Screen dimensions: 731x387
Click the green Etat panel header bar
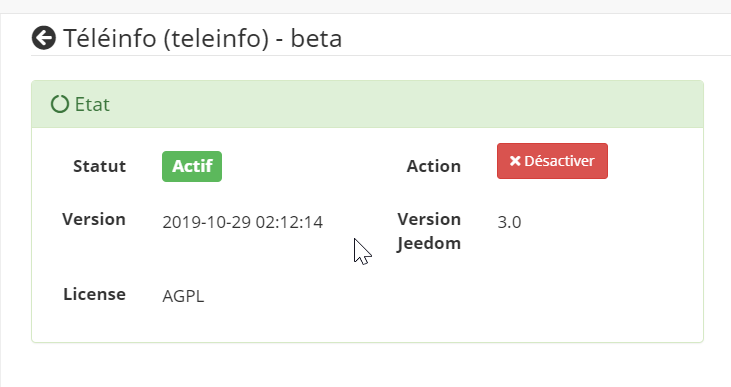[367, 104]
